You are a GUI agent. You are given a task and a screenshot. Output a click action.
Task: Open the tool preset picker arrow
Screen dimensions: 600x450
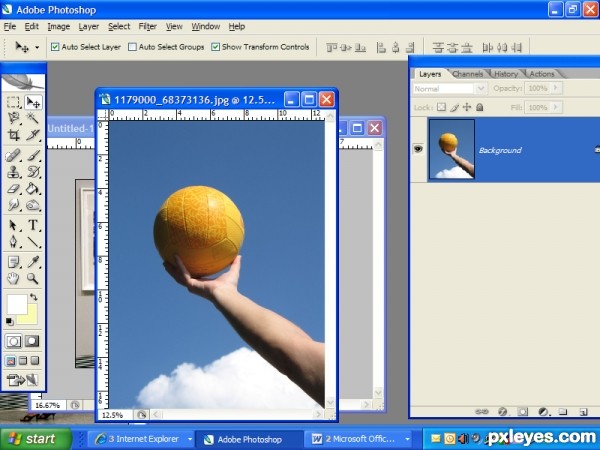pos(37,47)
